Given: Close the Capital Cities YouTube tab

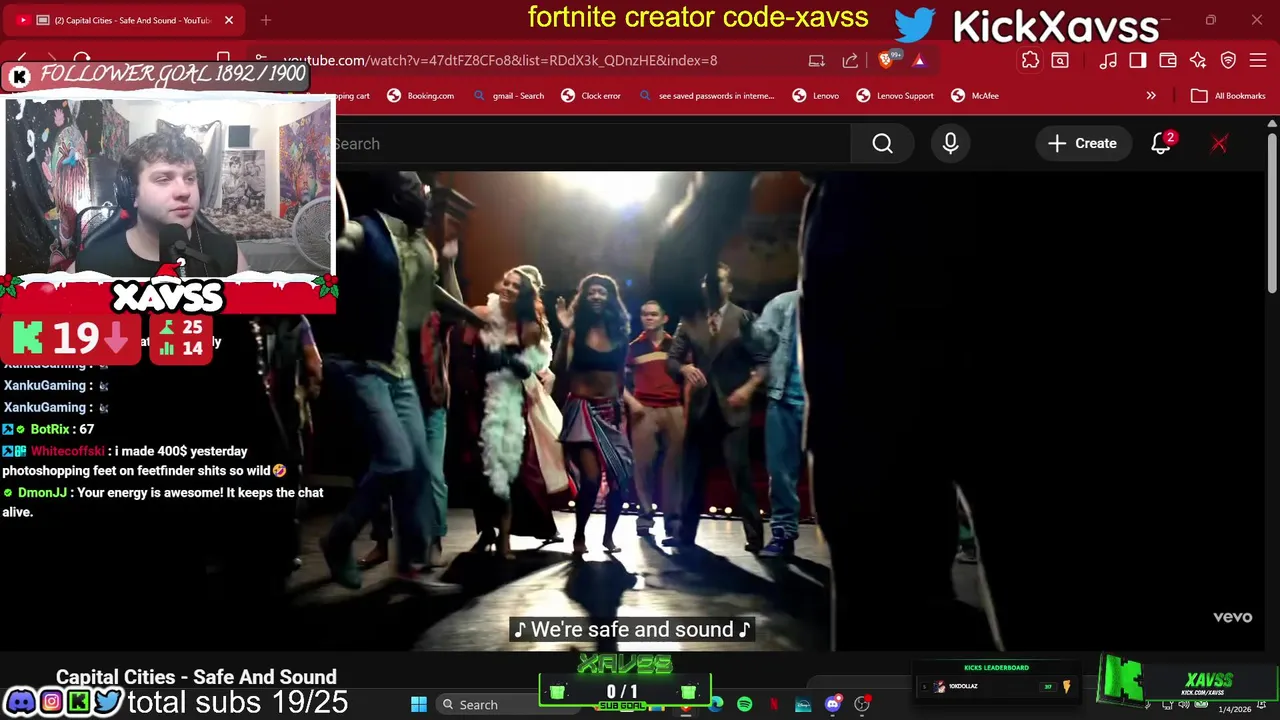Looking at the screenshot, I should point(229,20).
